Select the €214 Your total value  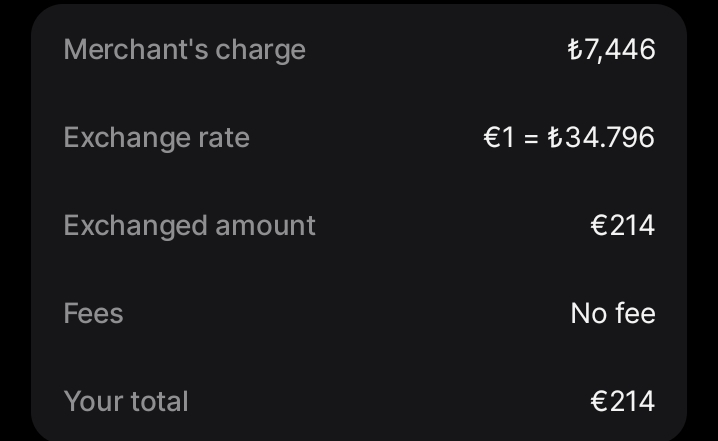coord(623,401)
